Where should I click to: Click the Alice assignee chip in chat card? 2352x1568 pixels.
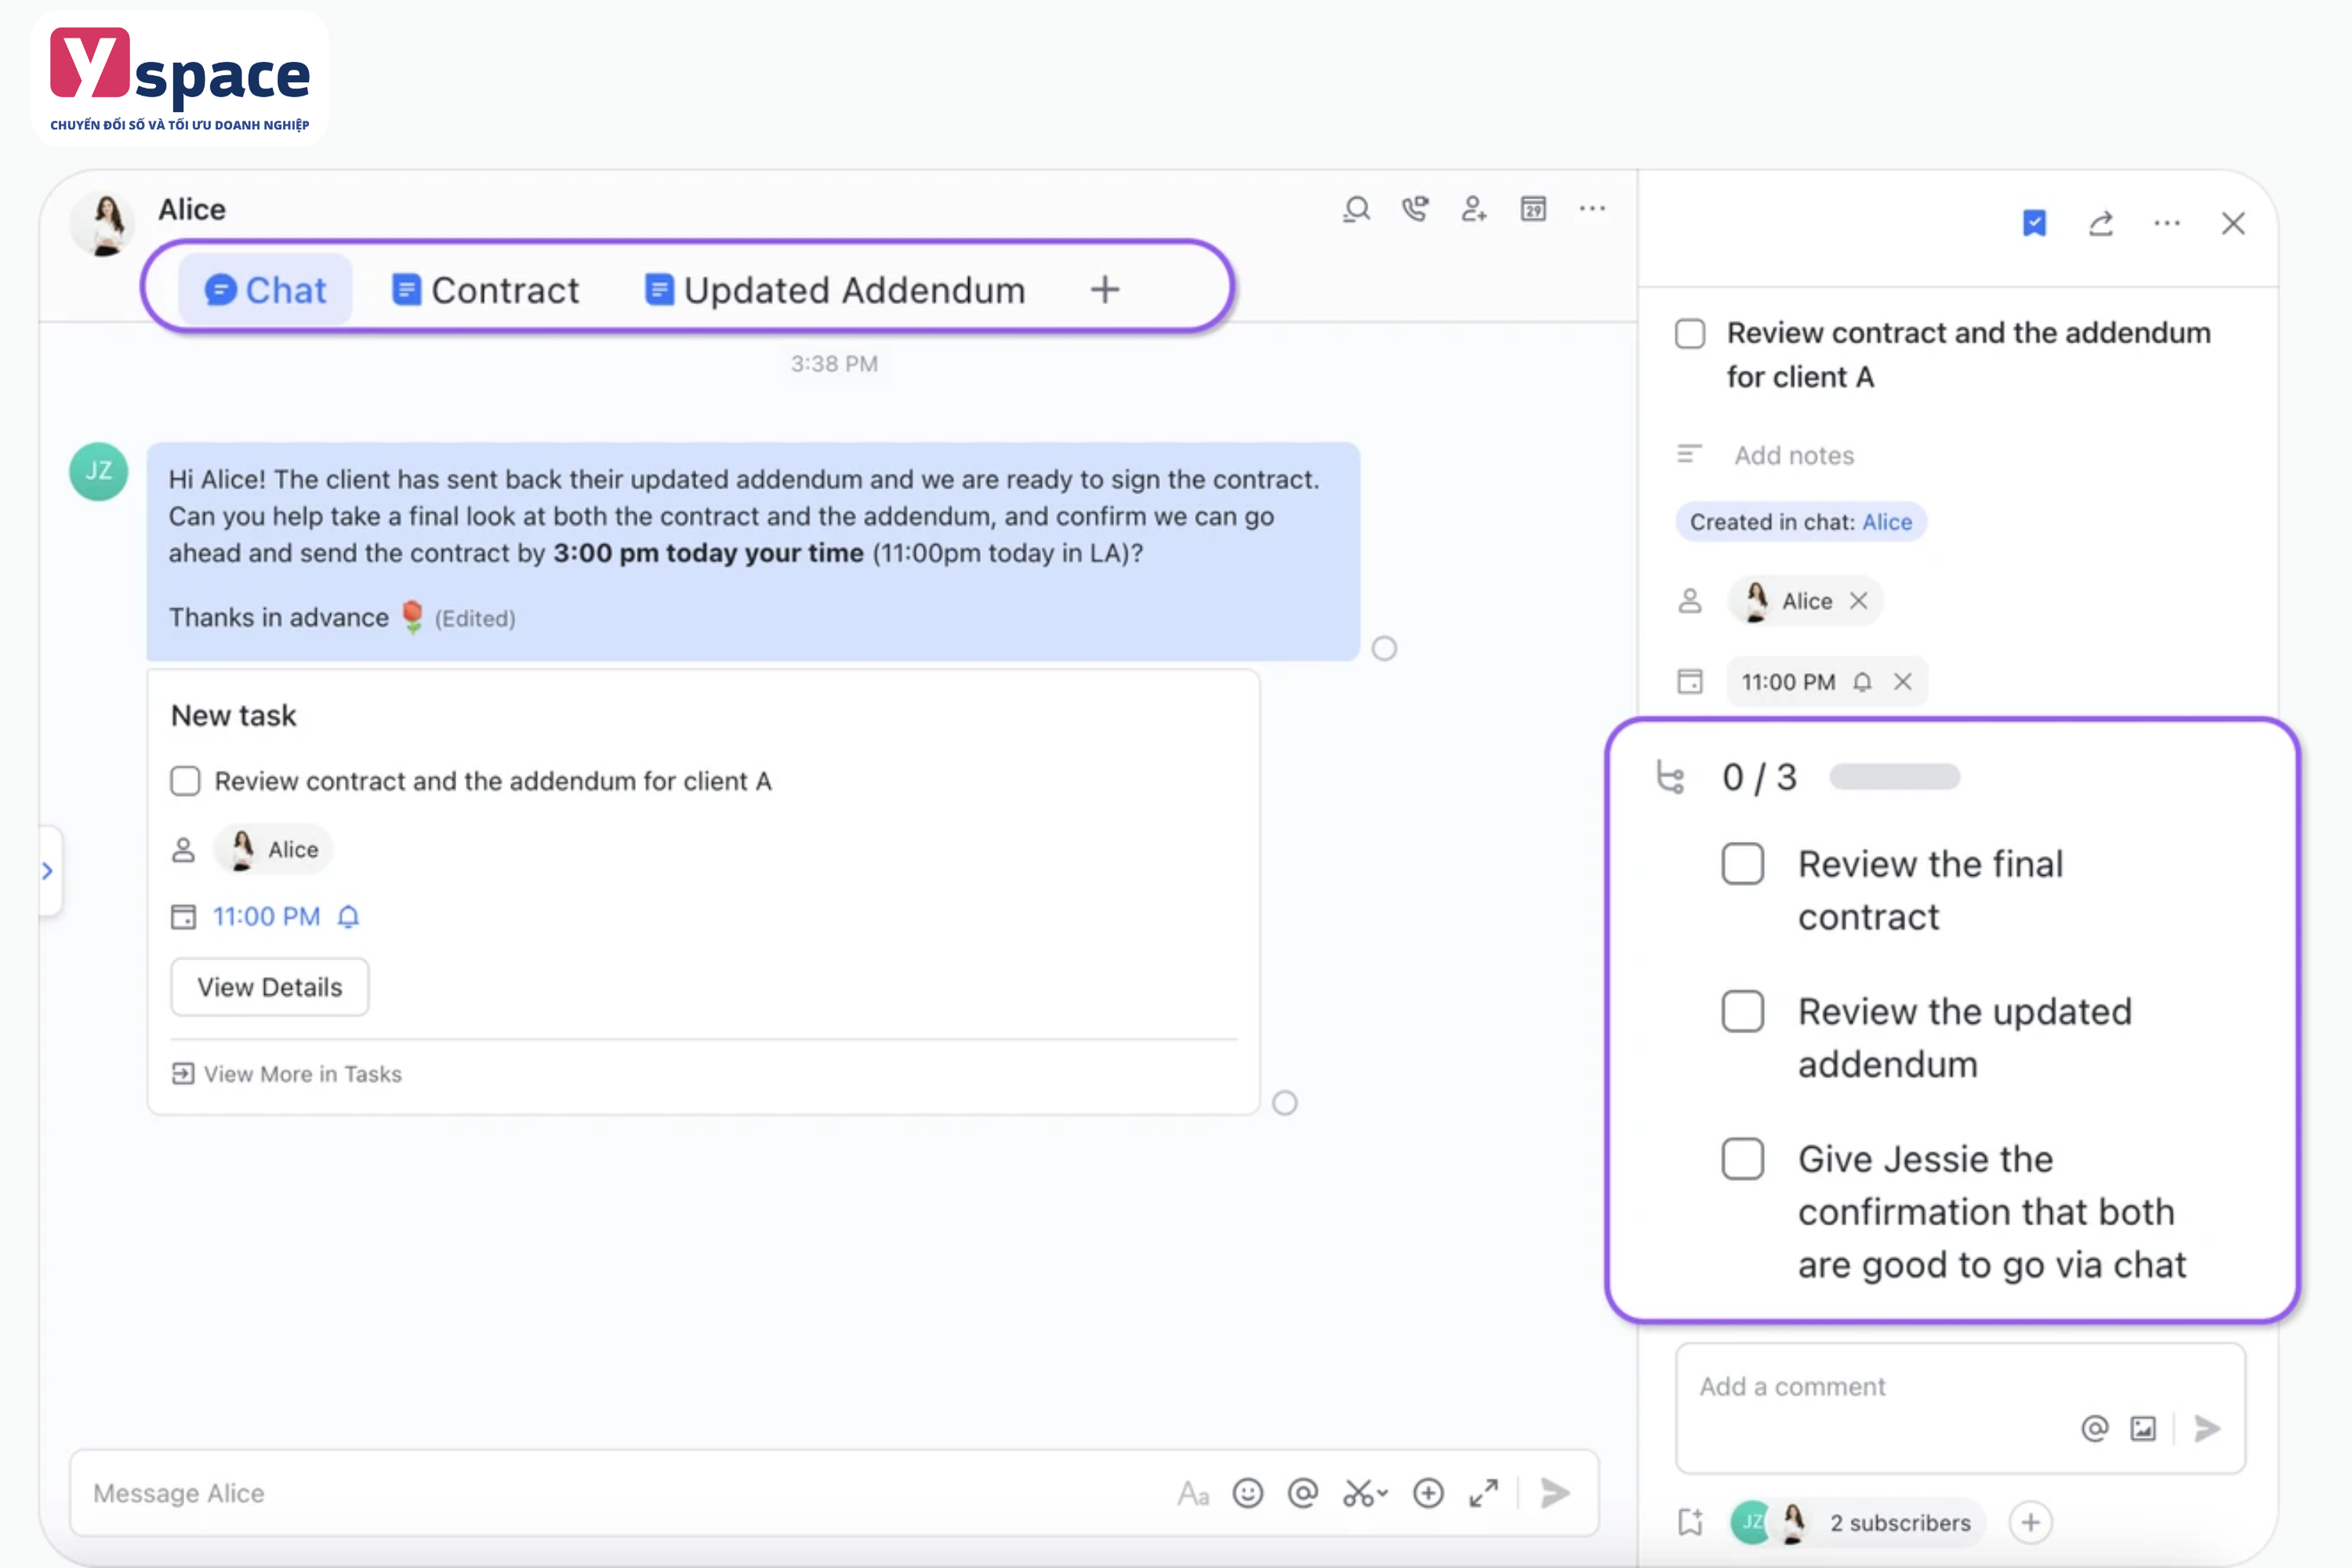(273, 849)
